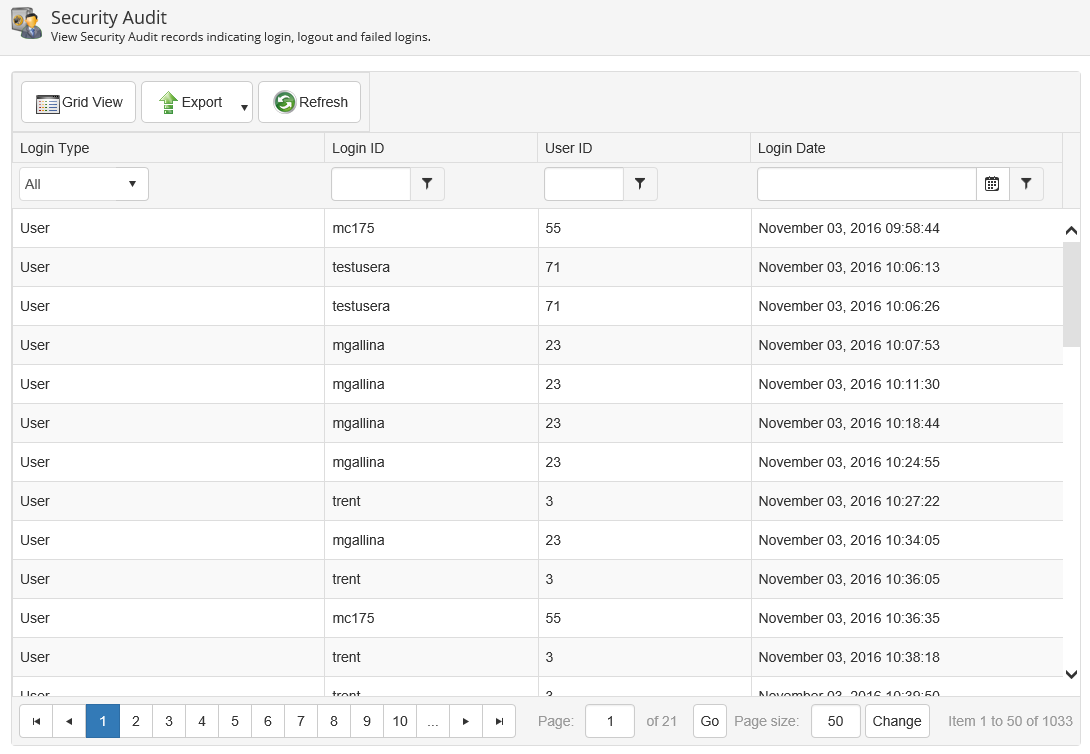Switch to Grid View
The image size is (1090, 754).
[x=79, y=102]
